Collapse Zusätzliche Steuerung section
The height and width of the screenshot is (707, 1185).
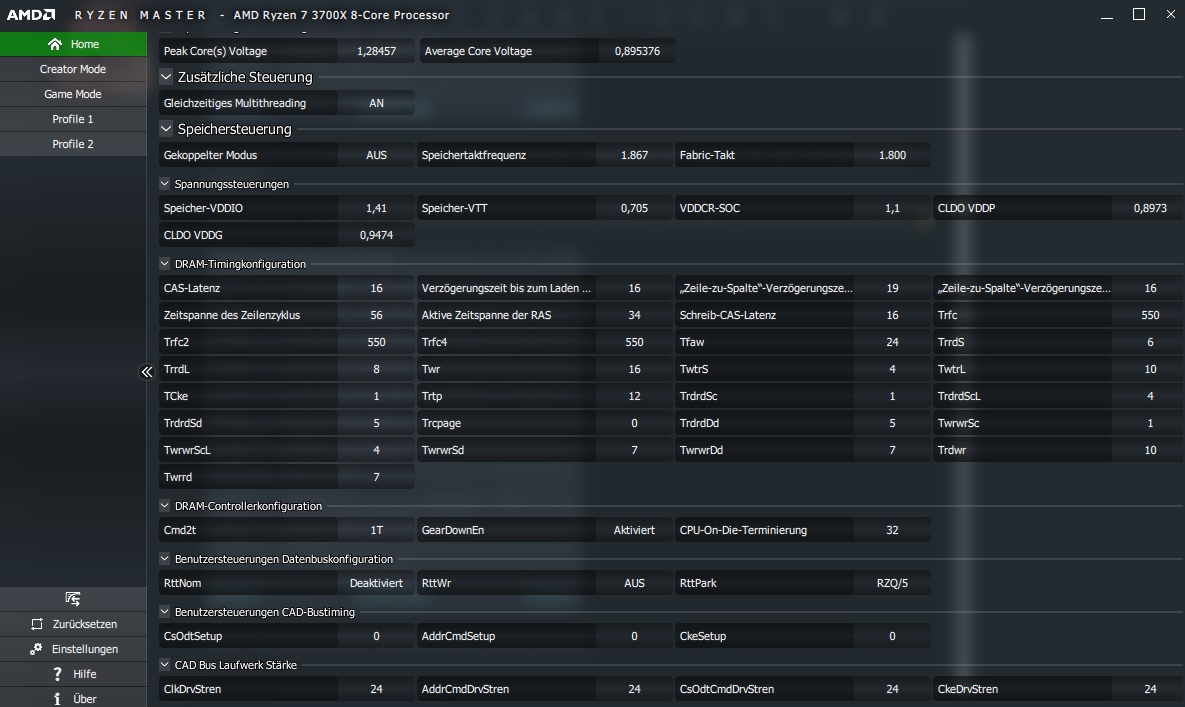(166, 76)
